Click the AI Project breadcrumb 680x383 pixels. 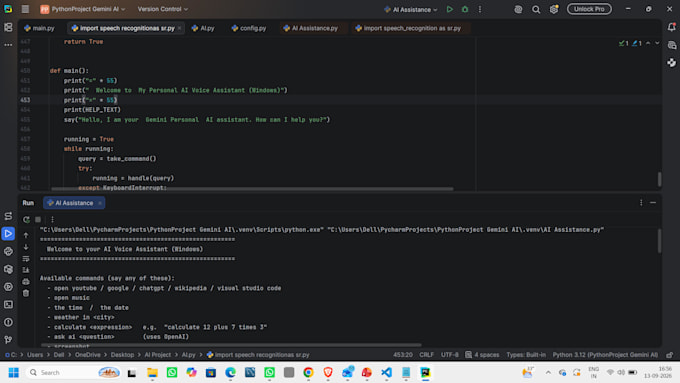[157, 355]
